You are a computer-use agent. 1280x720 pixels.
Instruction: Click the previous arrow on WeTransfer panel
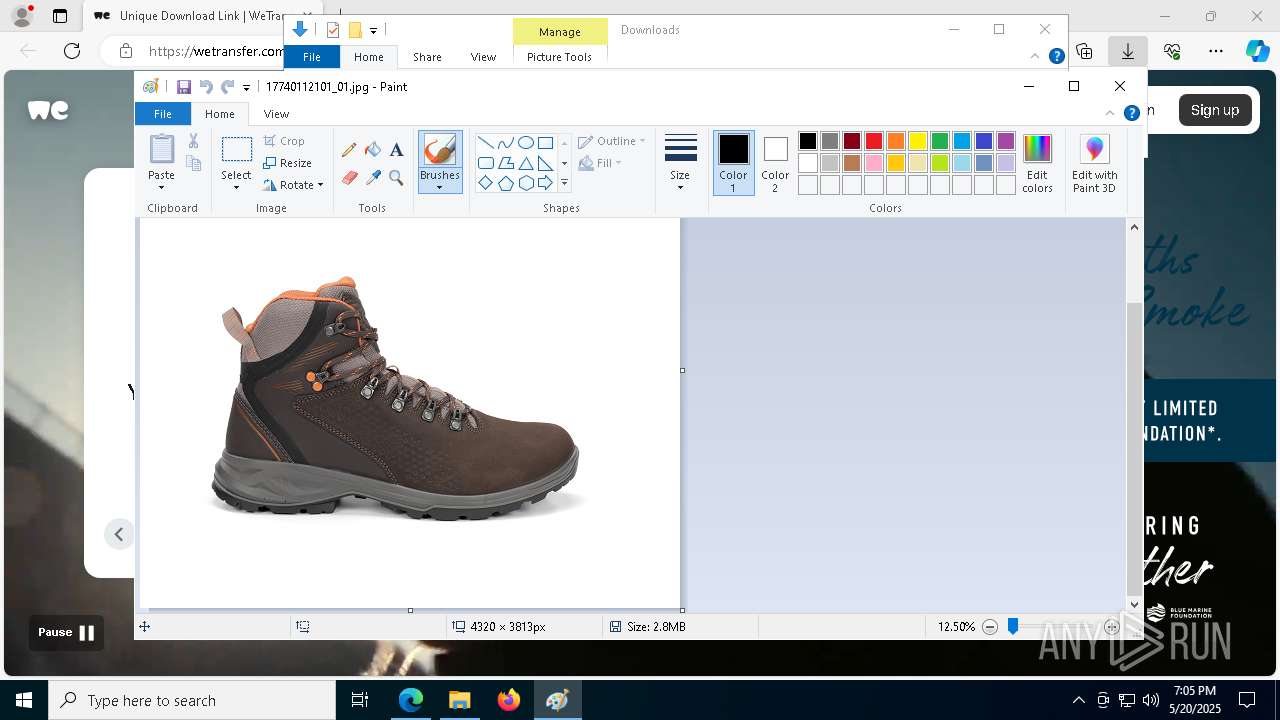(x=119, y=534)
